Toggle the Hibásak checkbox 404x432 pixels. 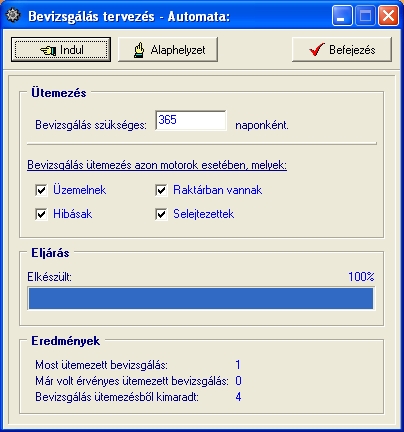(41, 214)
